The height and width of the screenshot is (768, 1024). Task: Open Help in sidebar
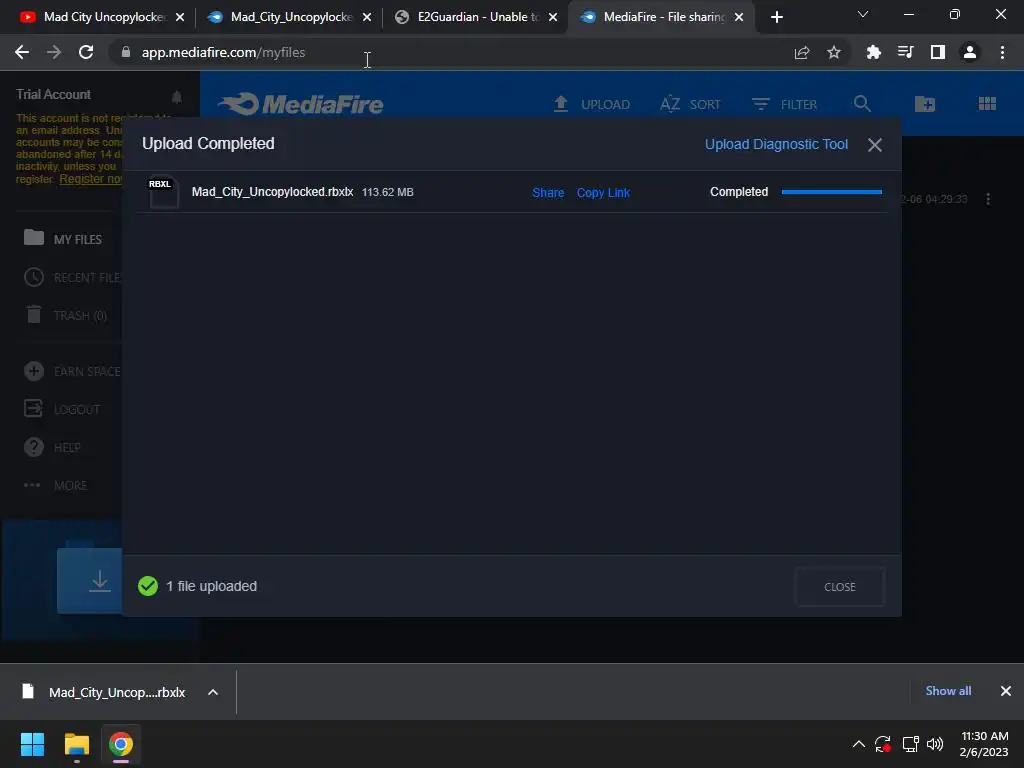[x=52, y=447]
